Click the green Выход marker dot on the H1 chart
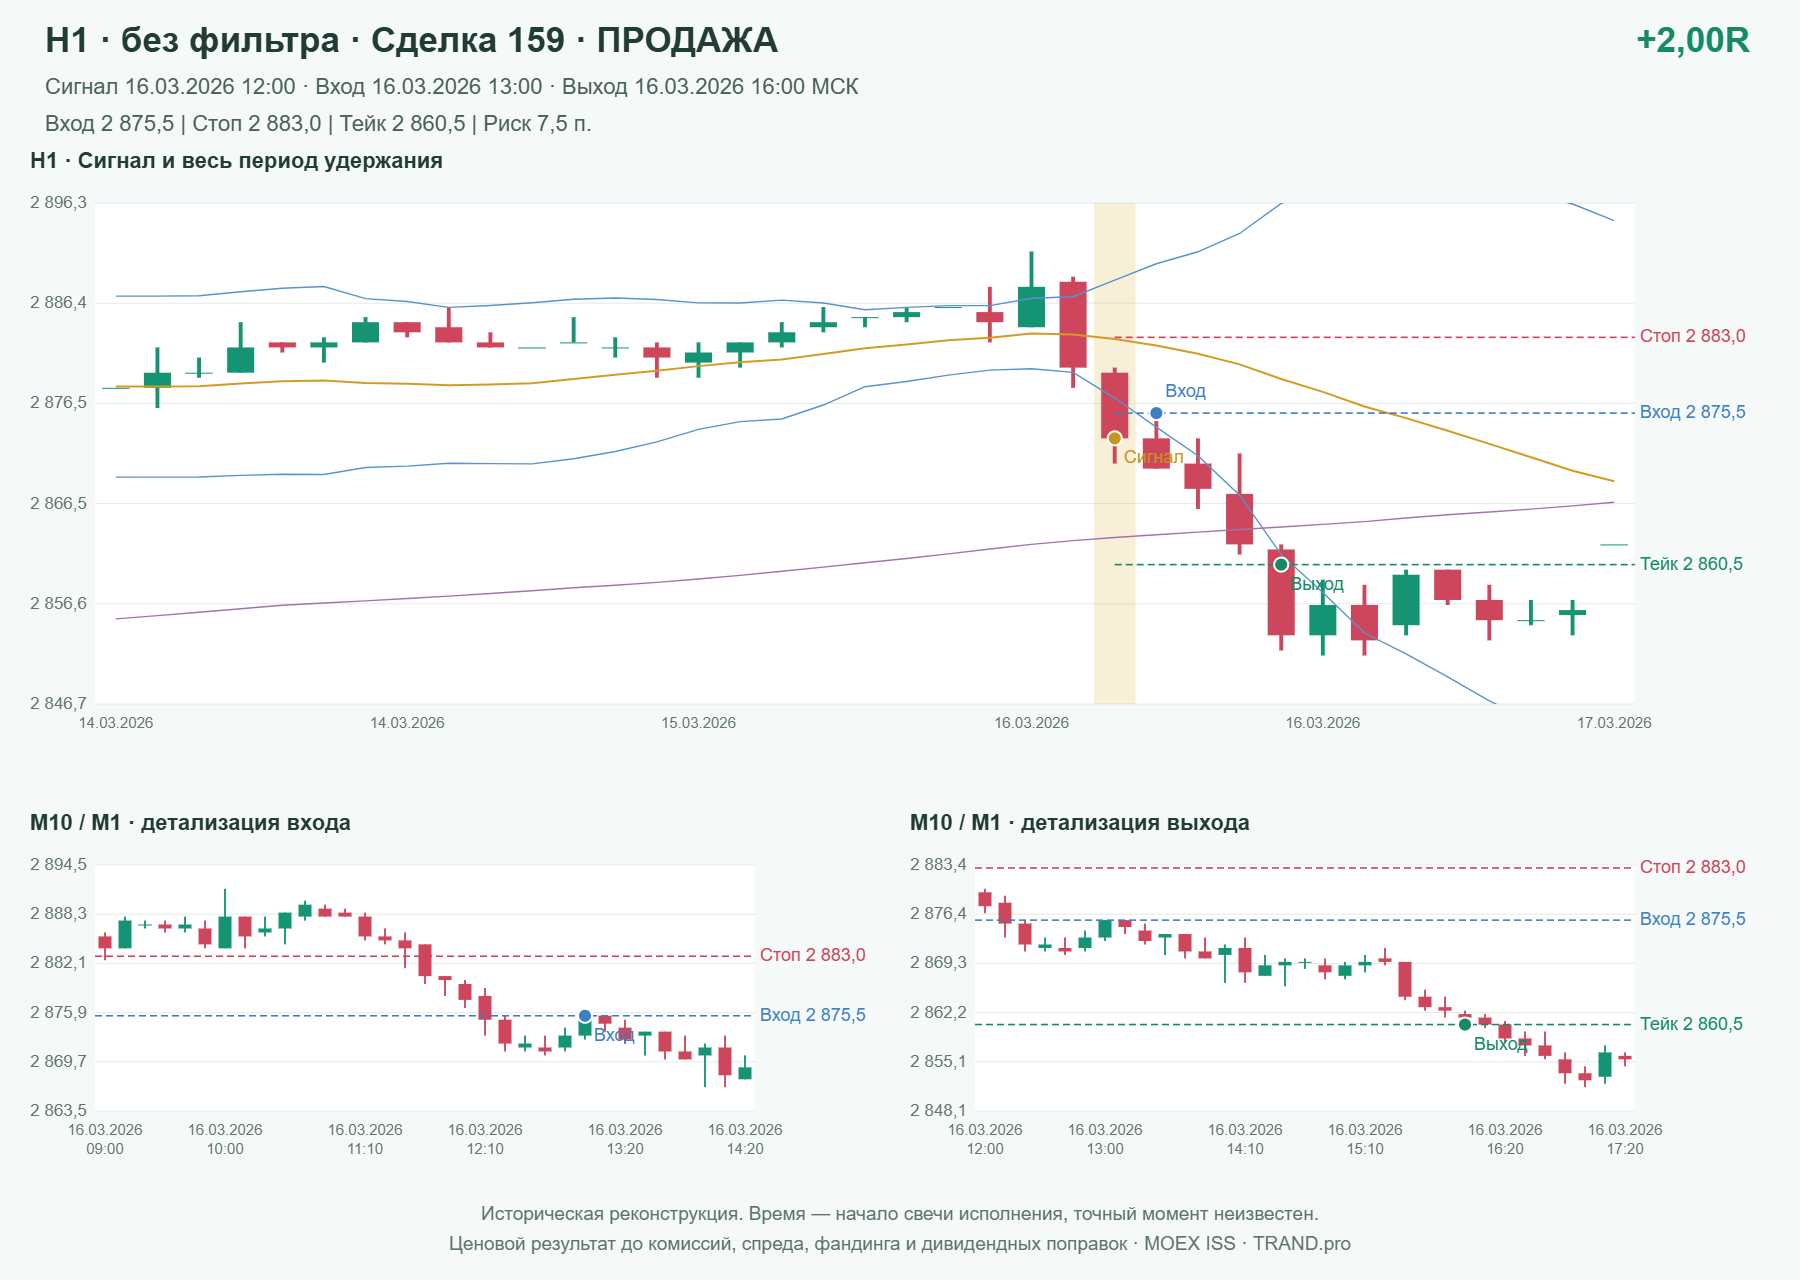Viewport: 1800px width, 1280px height. [1281, 565]
